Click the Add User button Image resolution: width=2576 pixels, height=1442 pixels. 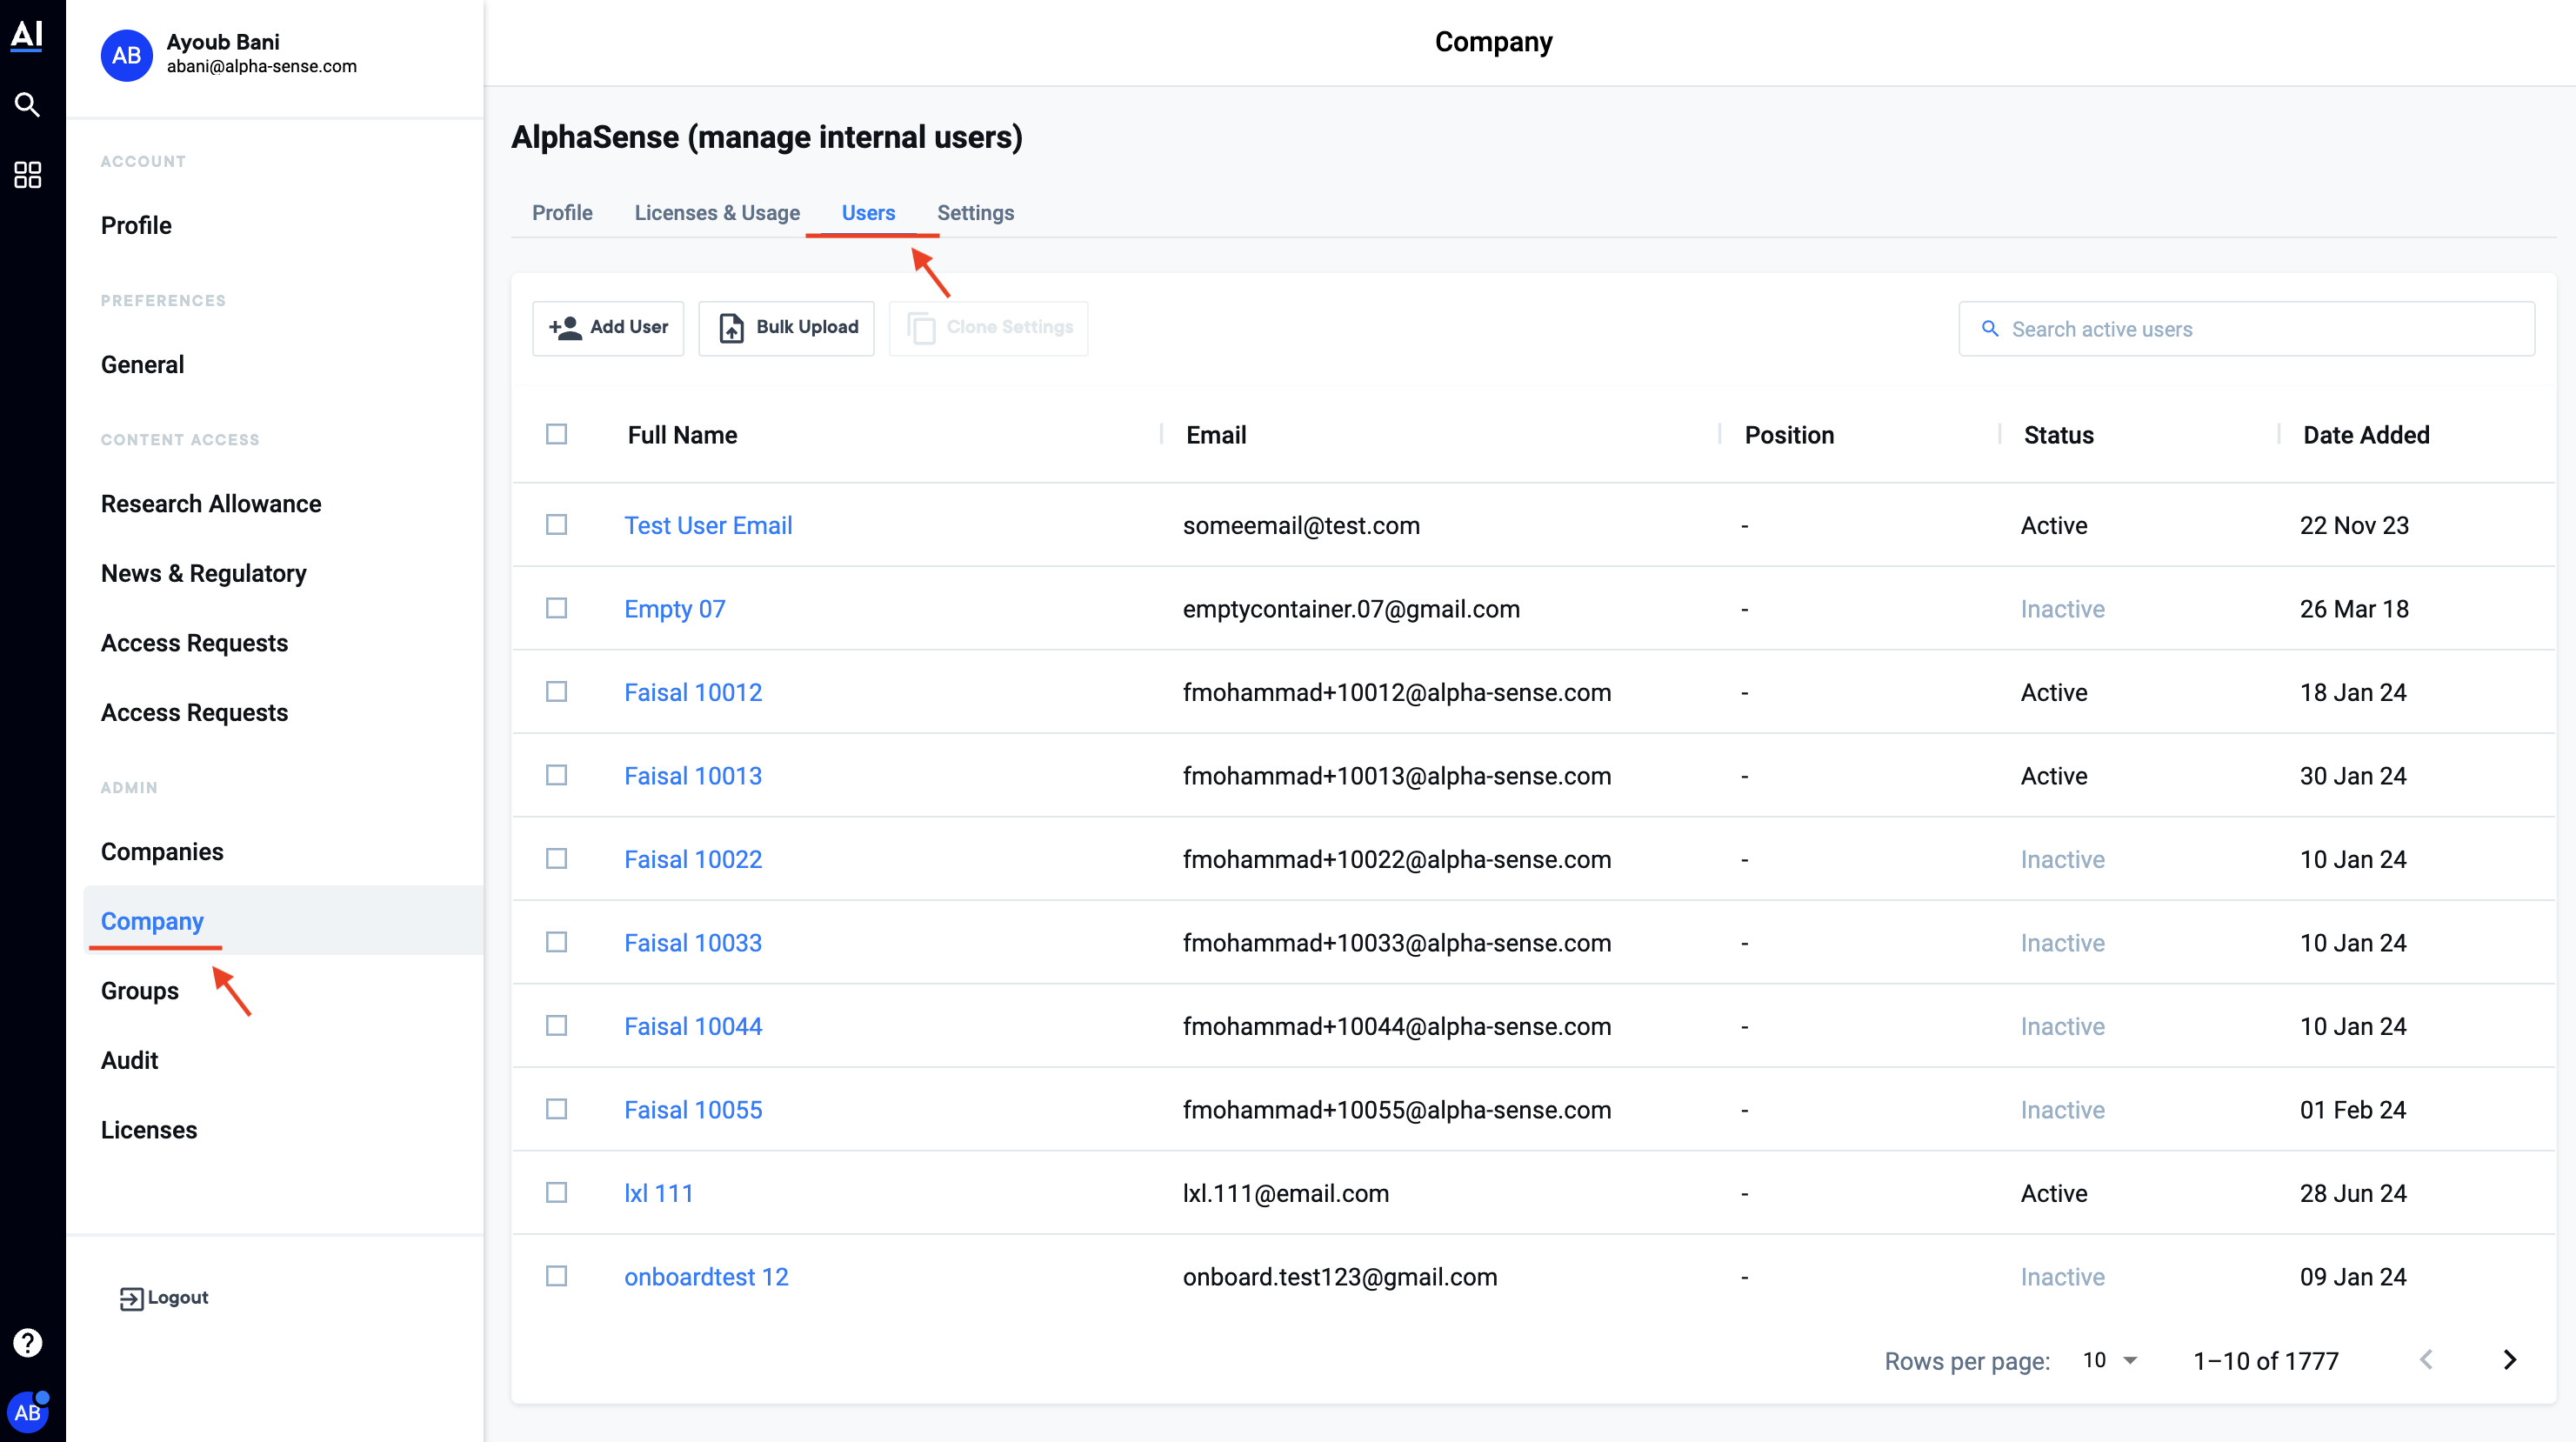click(x=608, y=328)
